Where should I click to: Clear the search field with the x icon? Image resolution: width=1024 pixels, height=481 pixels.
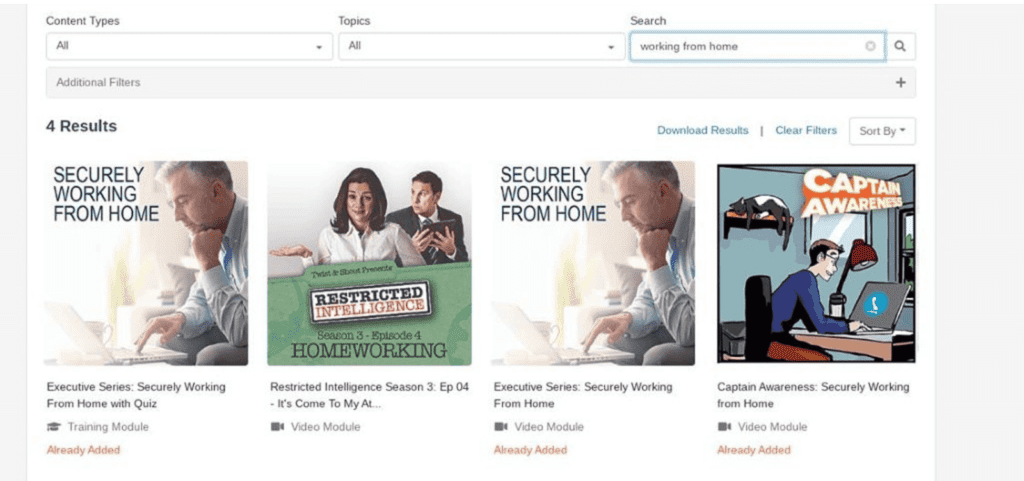871,46
